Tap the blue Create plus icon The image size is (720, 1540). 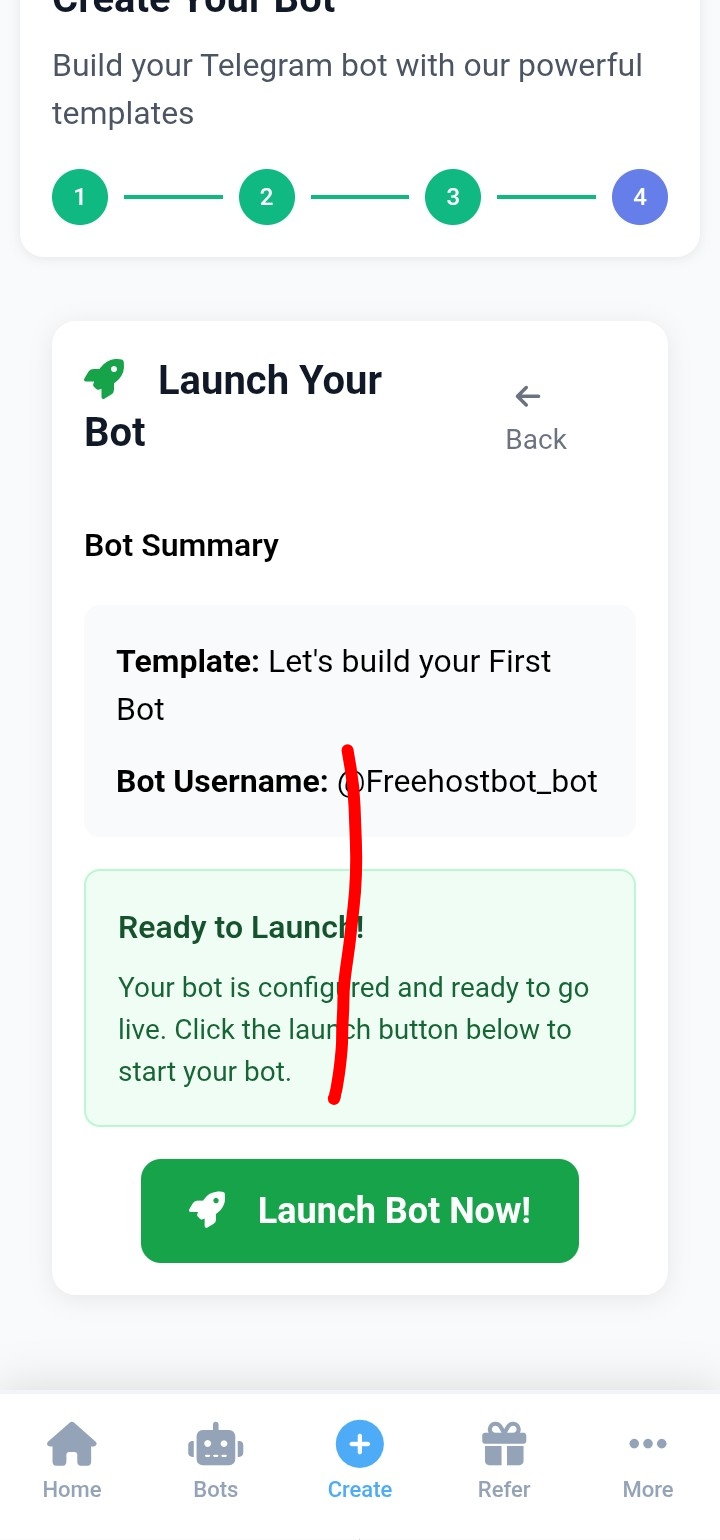coord(360,1444)
